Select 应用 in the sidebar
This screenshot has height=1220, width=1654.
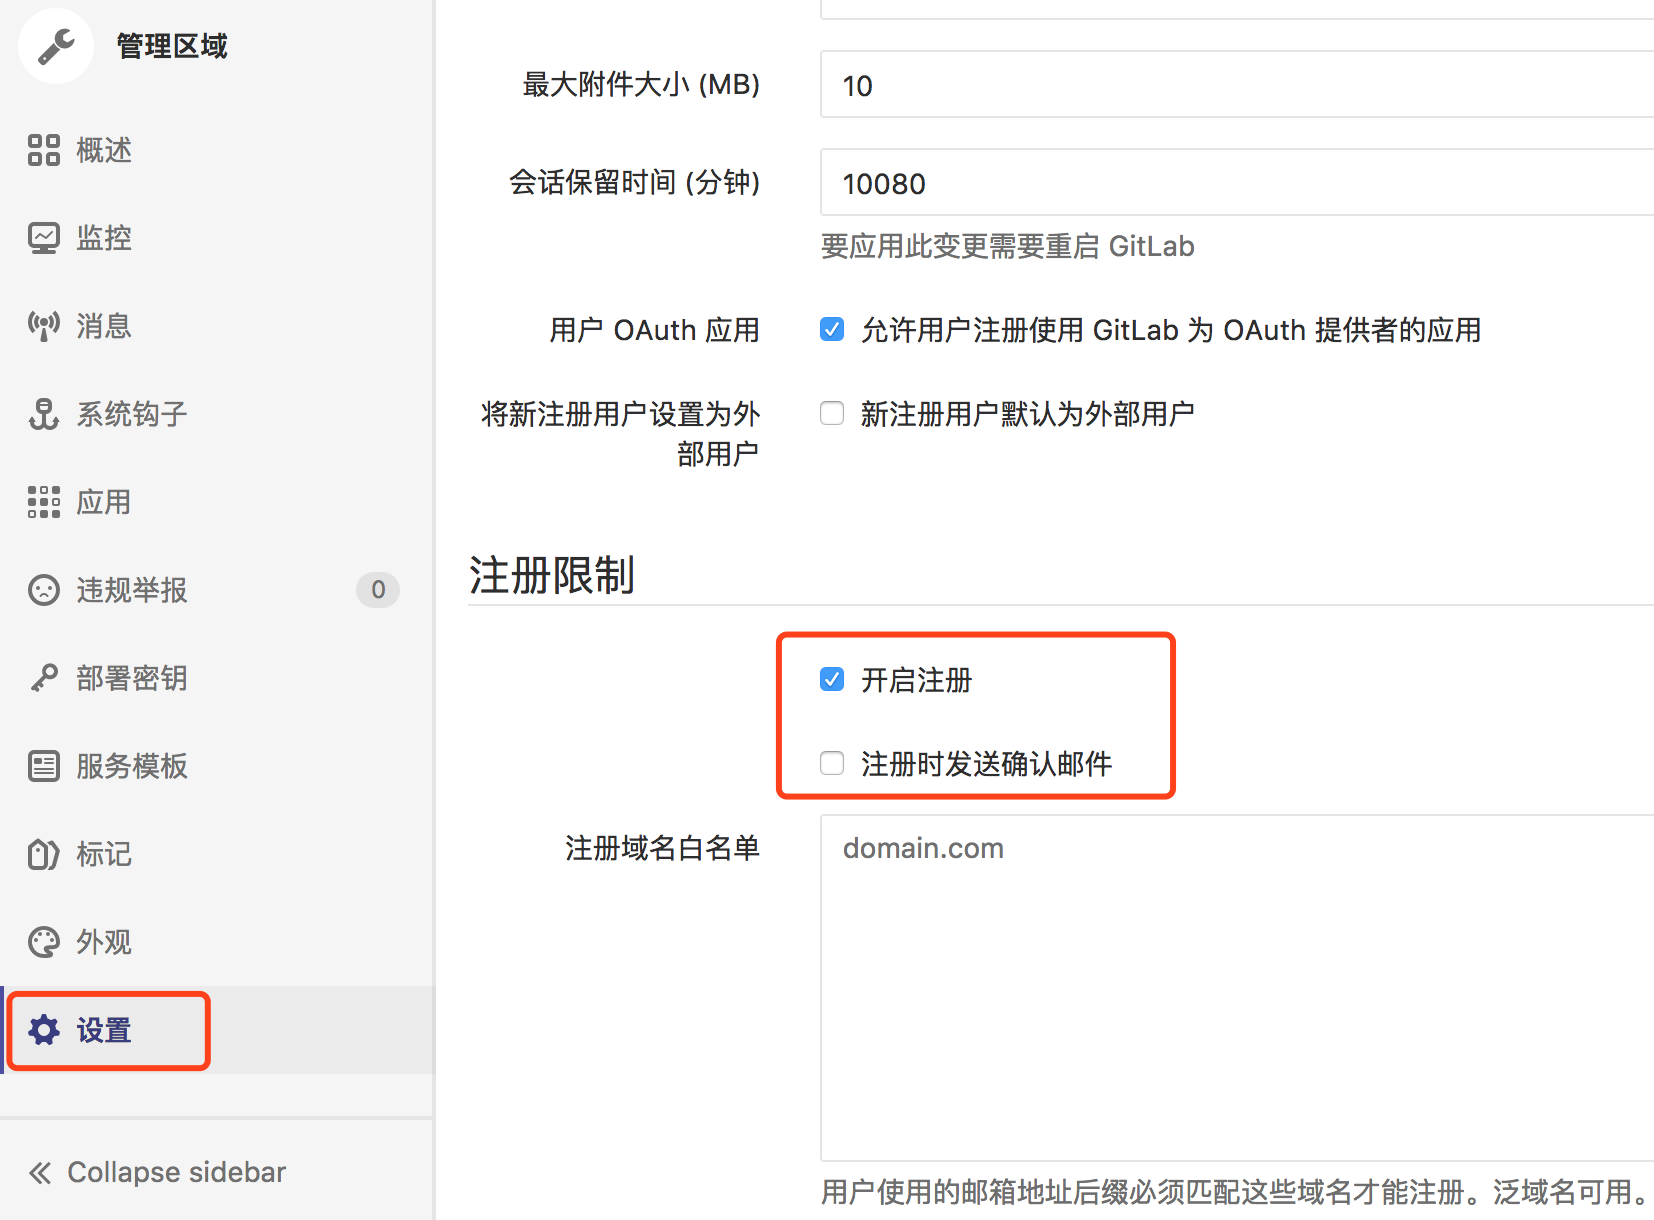click(217, 502)
